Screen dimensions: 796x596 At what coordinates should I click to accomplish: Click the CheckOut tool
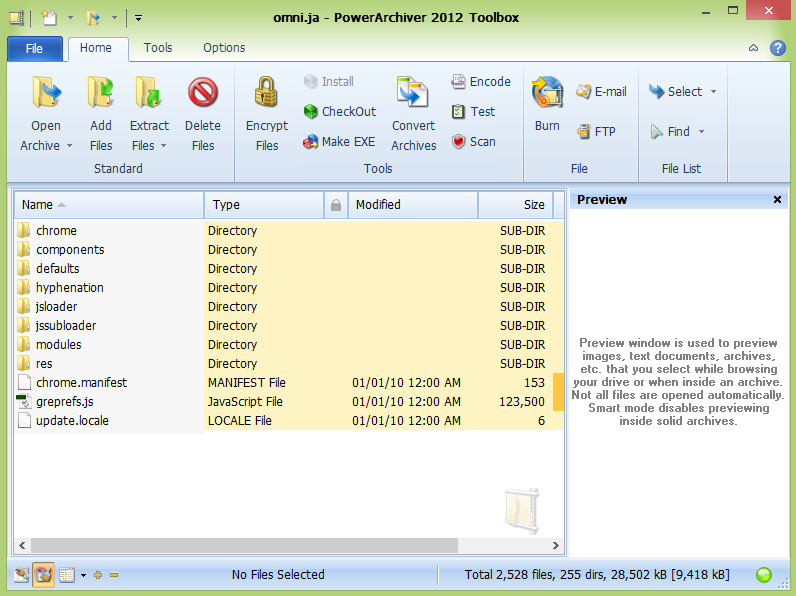click(339, 112)
